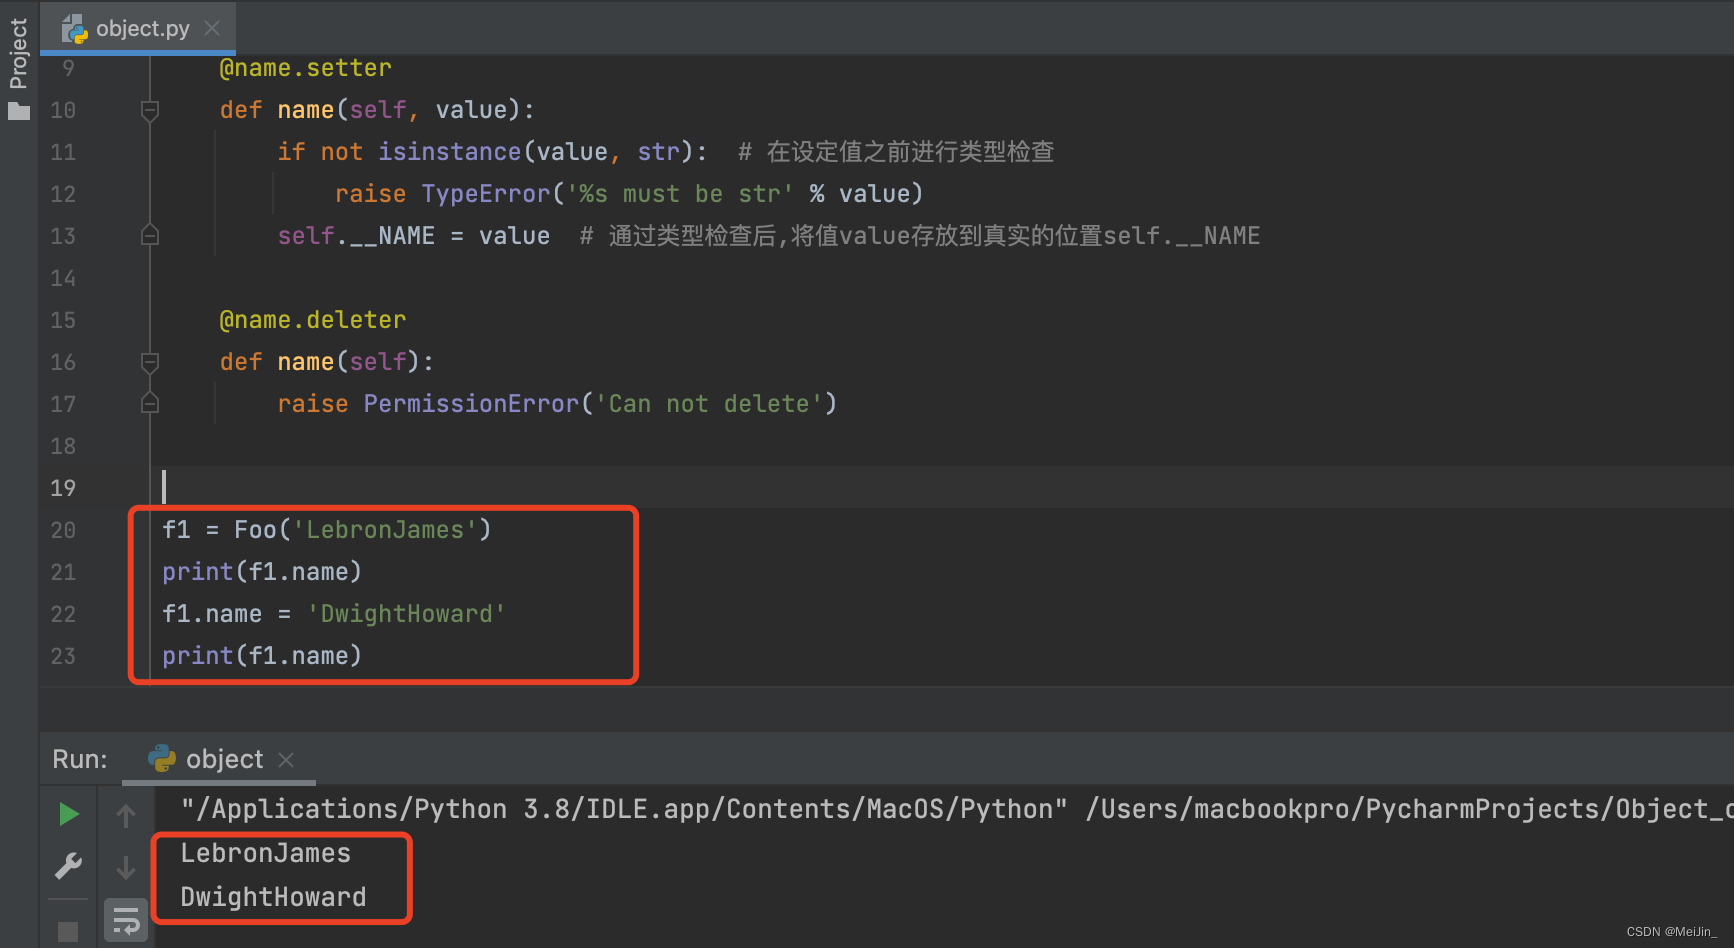Screen dimensions: 1734x948
Task: Click on self.__NAME assignment in line 13
Action: point(413,236)
